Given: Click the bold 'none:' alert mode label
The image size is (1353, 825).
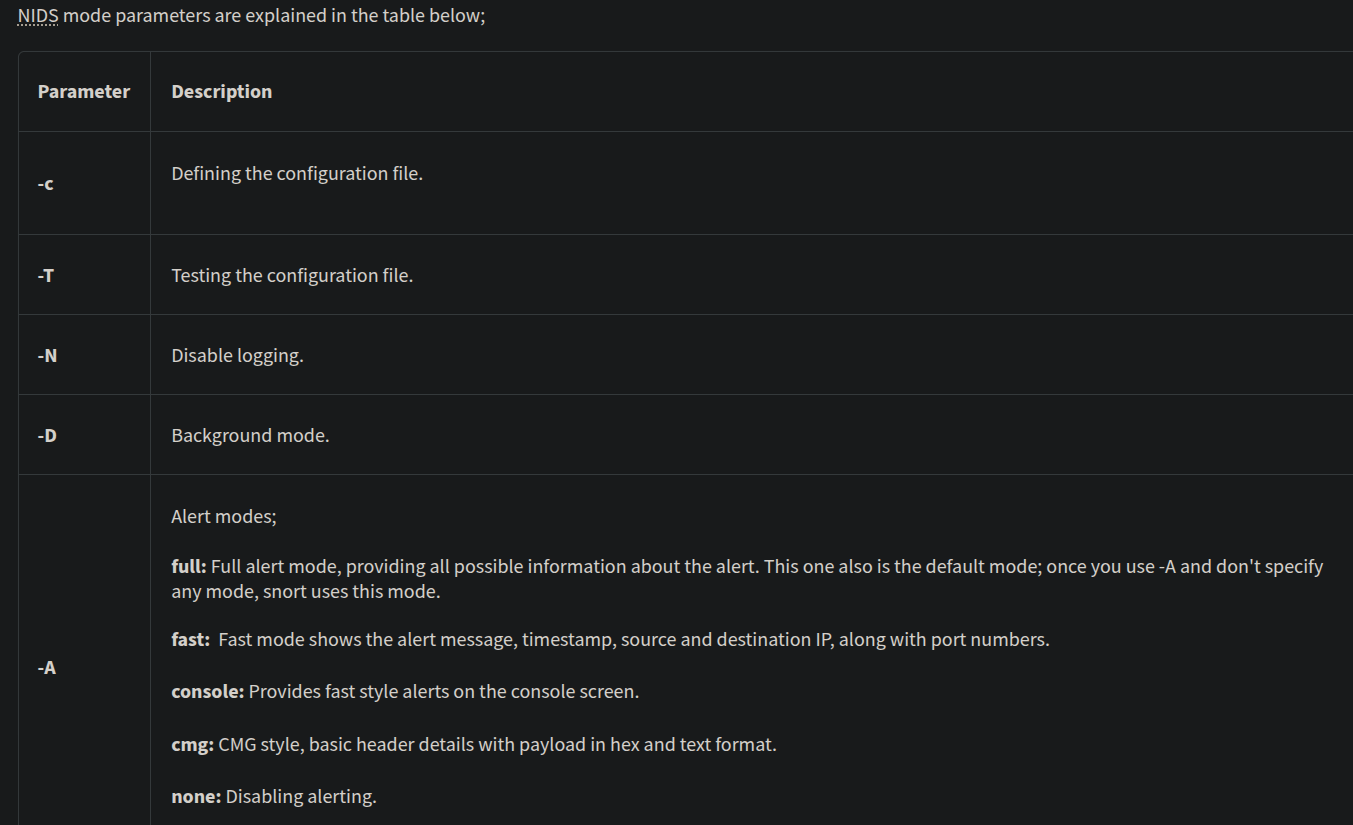Looking at the screenshot, I should click(x=196, y=797).
